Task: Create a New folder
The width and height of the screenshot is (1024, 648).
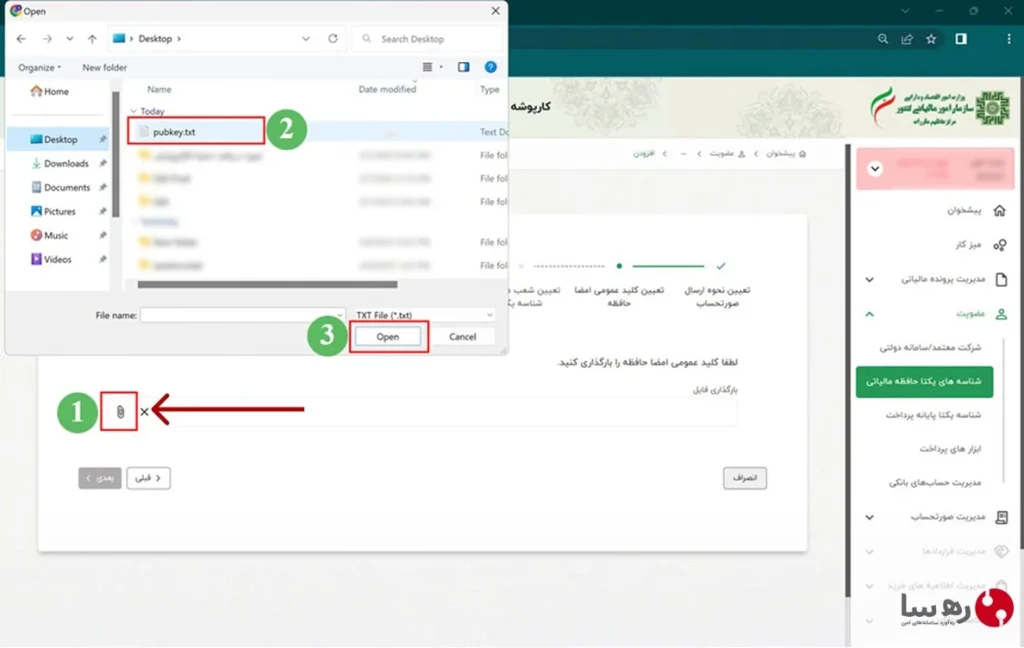Action: [104, 67]
